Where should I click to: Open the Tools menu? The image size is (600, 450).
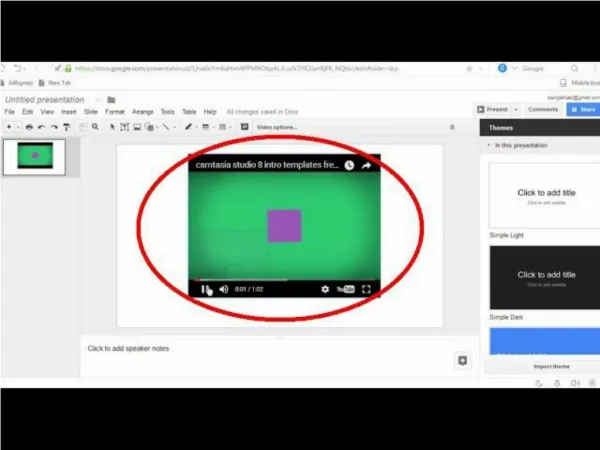167,112
